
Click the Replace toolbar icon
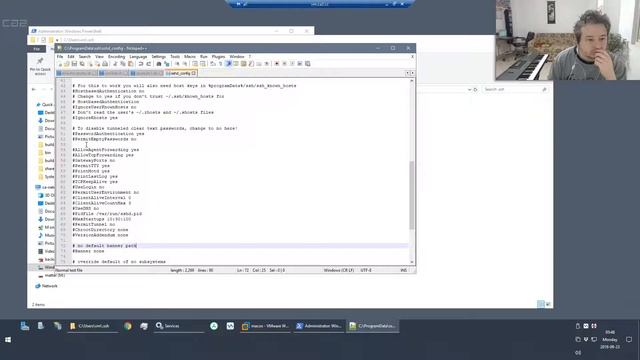pyautogui.click(x=167, y=64)
